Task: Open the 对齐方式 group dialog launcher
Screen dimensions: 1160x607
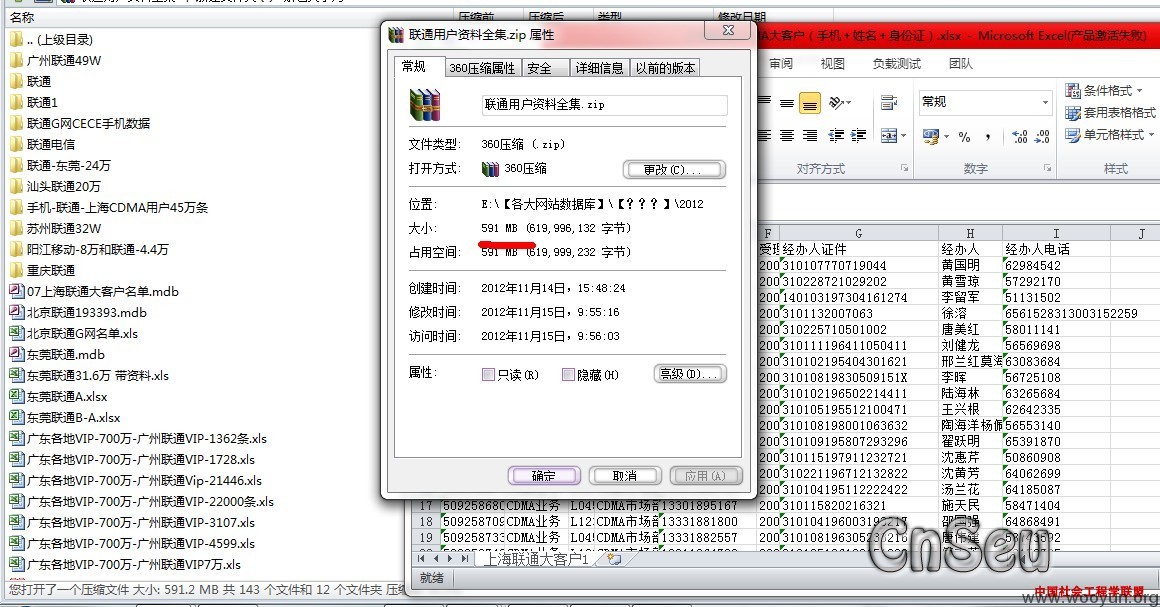Action: pos(904,169)
